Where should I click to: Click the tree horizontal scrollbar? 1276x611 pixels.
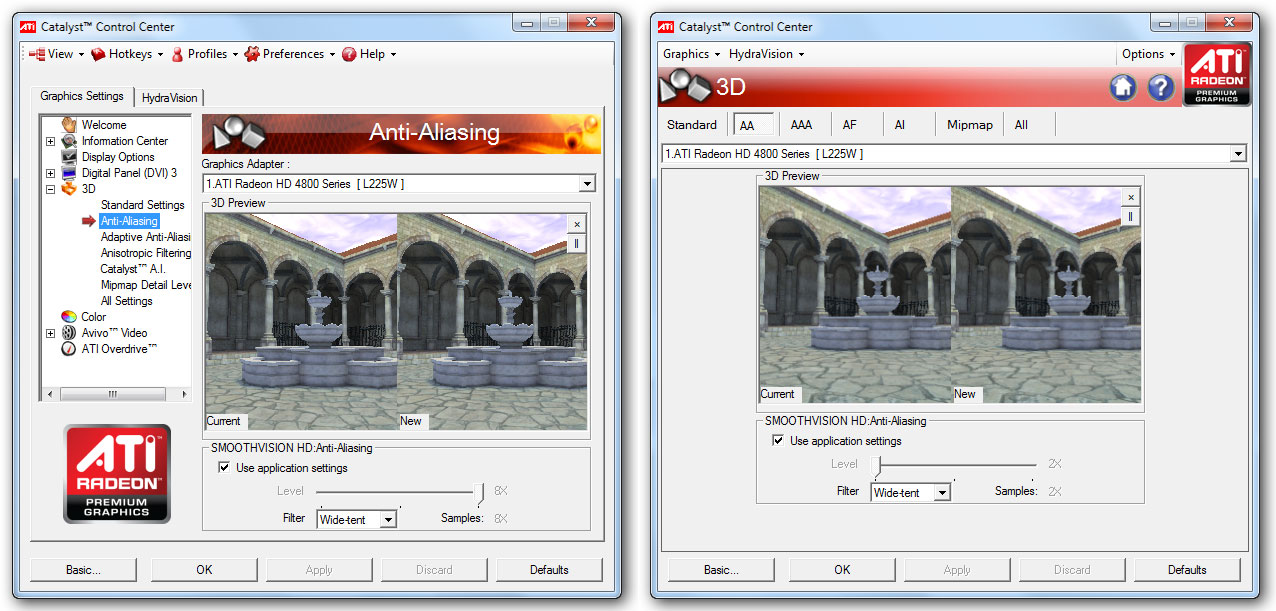point(115,395)
